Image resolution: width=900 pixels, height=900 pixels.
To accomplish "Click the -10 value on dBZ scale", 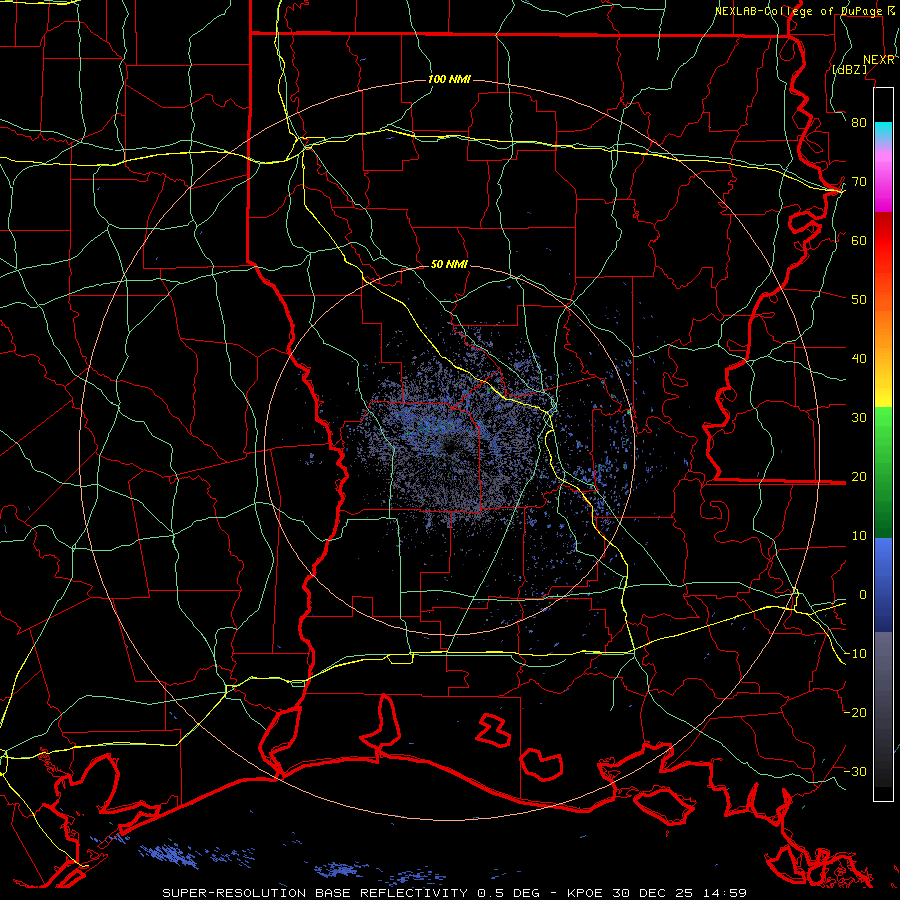I will click(x=855, y=654).
